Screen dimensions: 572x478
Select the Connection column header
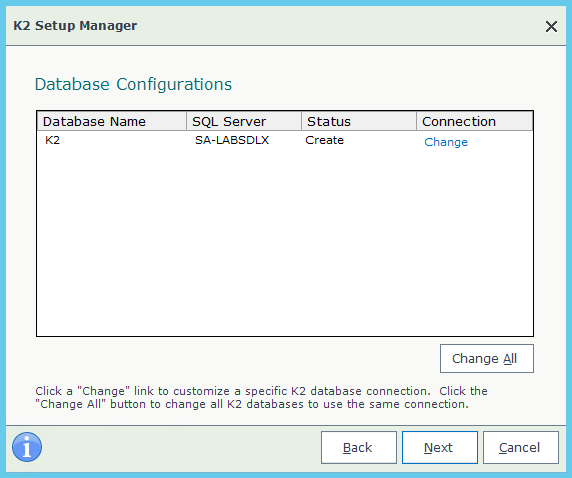pos(475,121)
